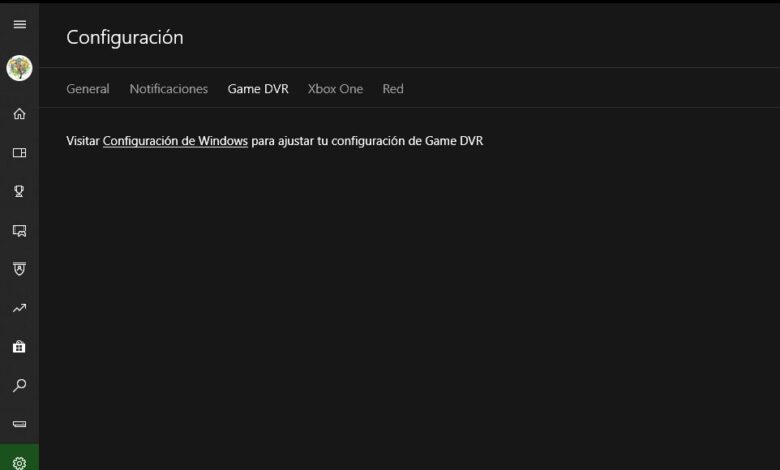This screenshot has width=780, height=470.
Task: Open the Store bag icon
Action: tap(19, 347)
